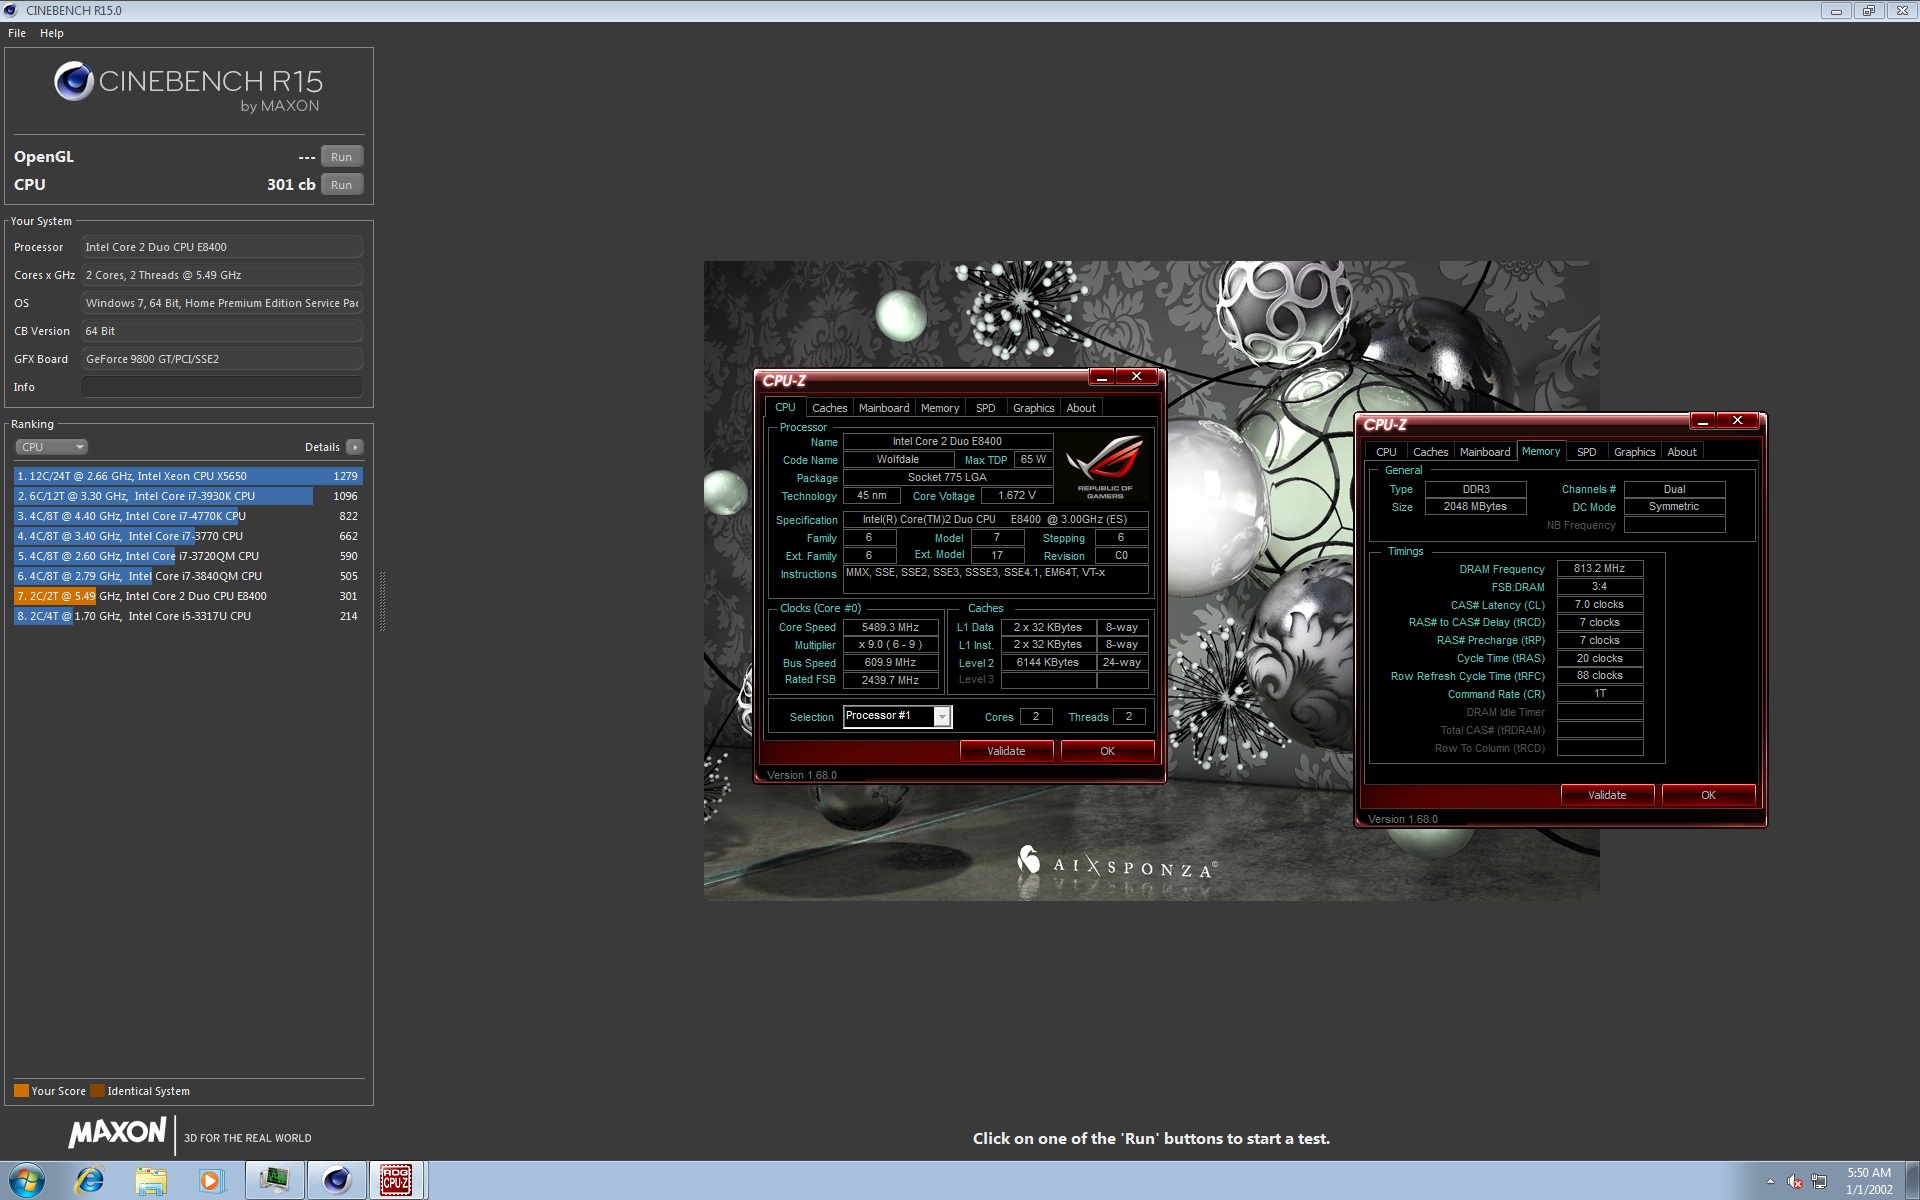This screenshot has height=1200, width=1920.
Task: Switch to Cinebench taskbar icon
Action: click(336, 1181)
